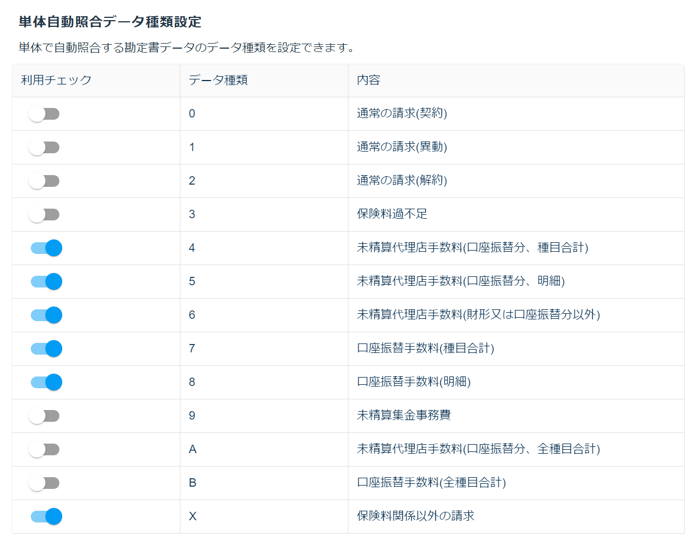The width and height of the screenshot is (688, 537).
Task: Click the 未精算代理店手数料(口座振替分、全種目合計) cell
Action: [x=516, y=449]
